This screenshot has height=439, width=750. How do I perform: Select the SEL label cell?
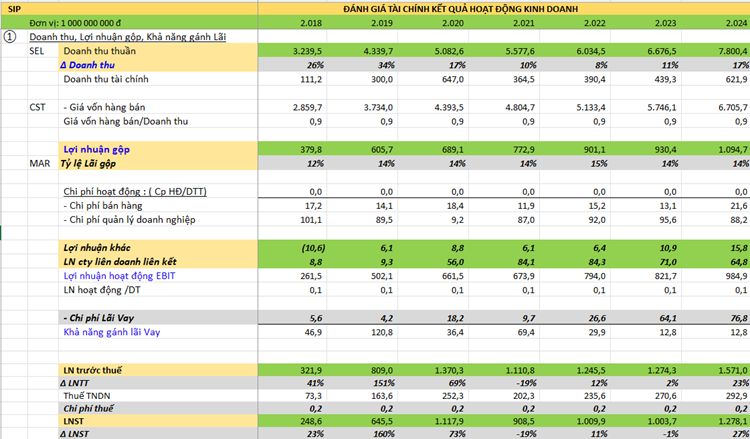[x=37, y=51]
